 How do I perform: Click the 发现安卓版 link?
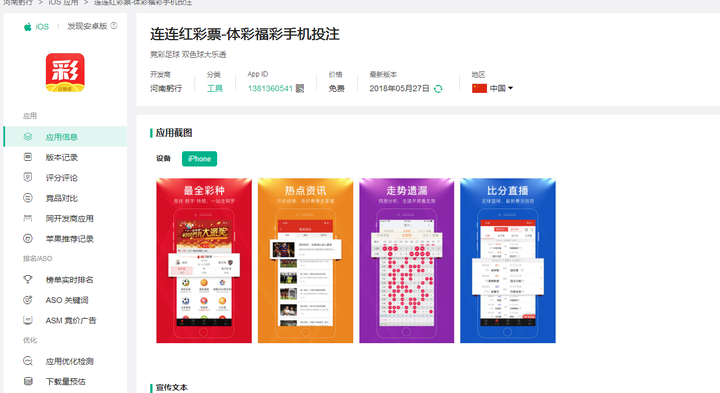point(87,26)
